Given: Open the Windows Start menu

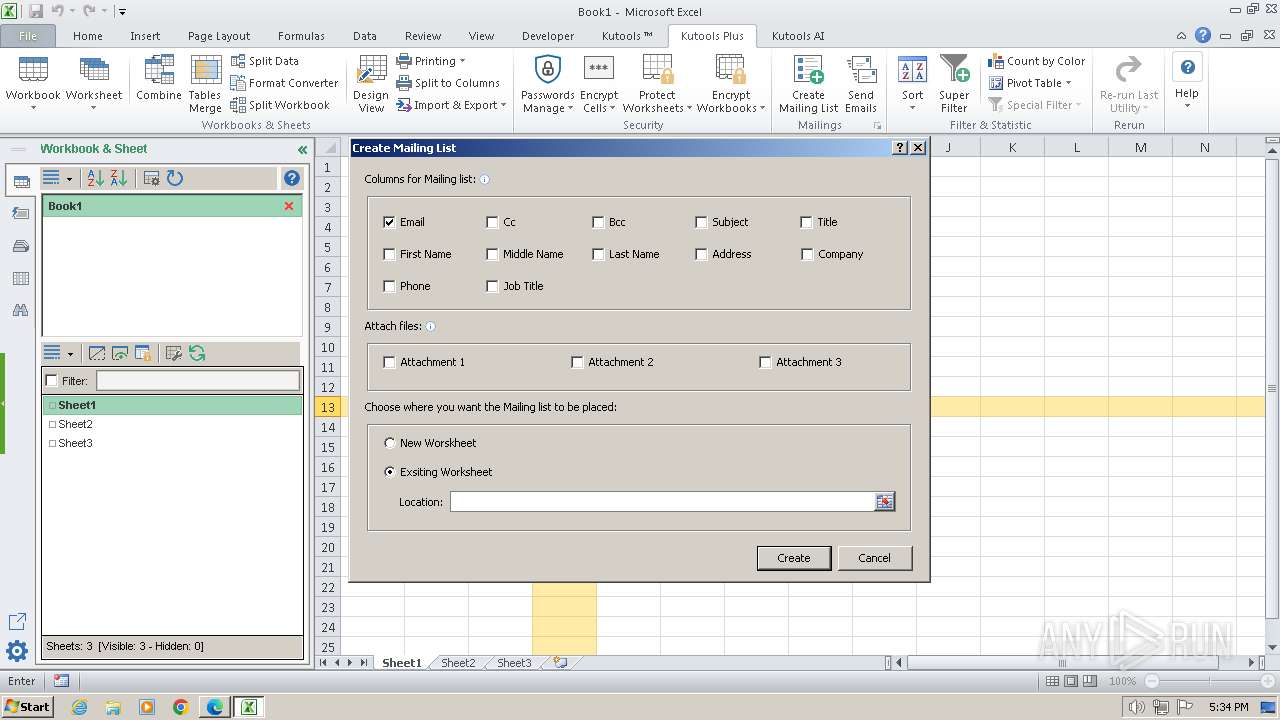Looking at the screenshot, I should pos(27,707).
